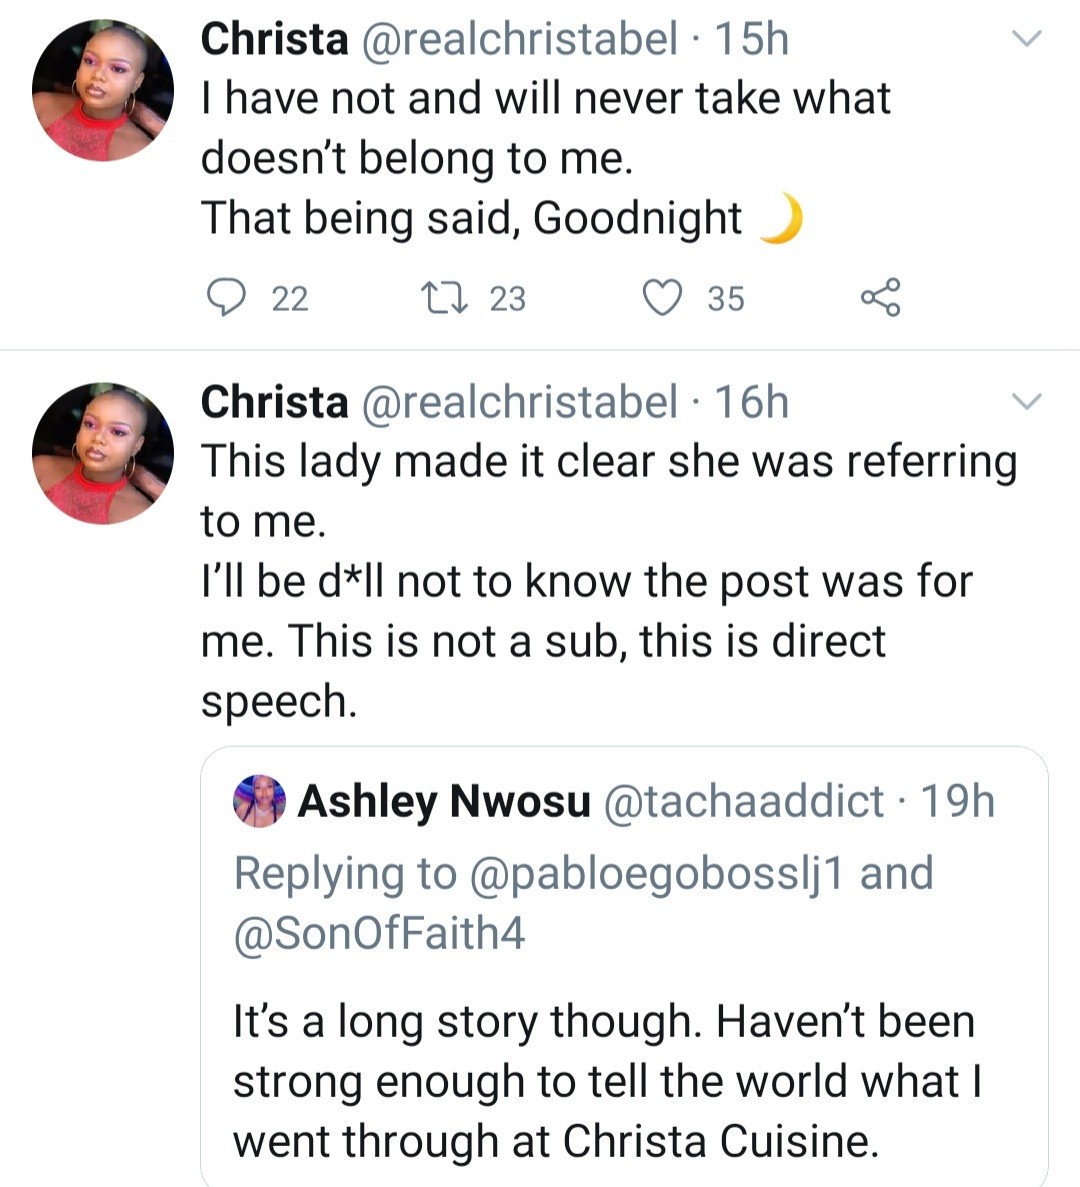Image resolution: width=1080 pixels, height=1187 pixels.
Task: Open Christa's avatar on the 16h tweet
Action: pos(102,453)
